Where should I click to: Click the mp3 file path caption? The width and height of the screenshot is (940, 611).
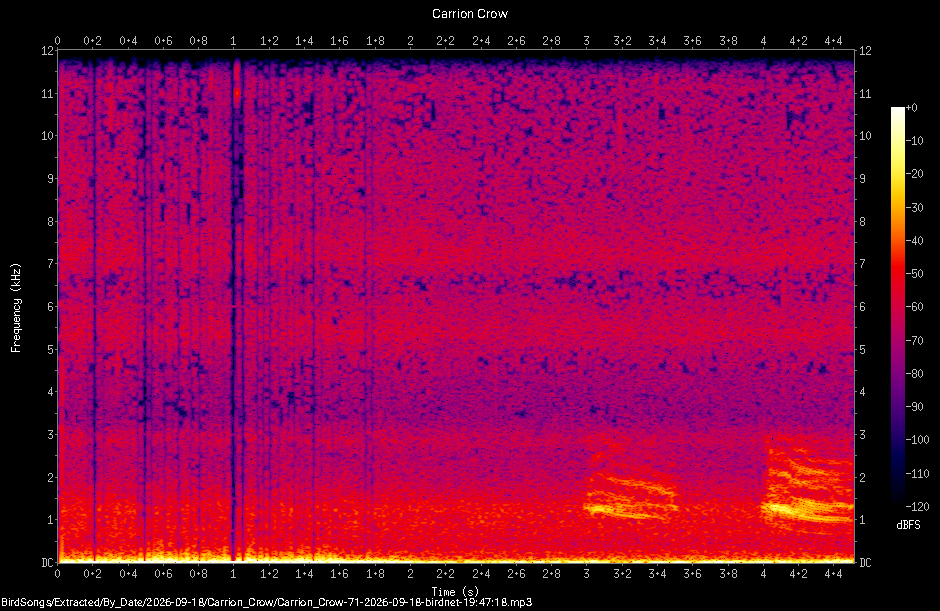[266, 602]
